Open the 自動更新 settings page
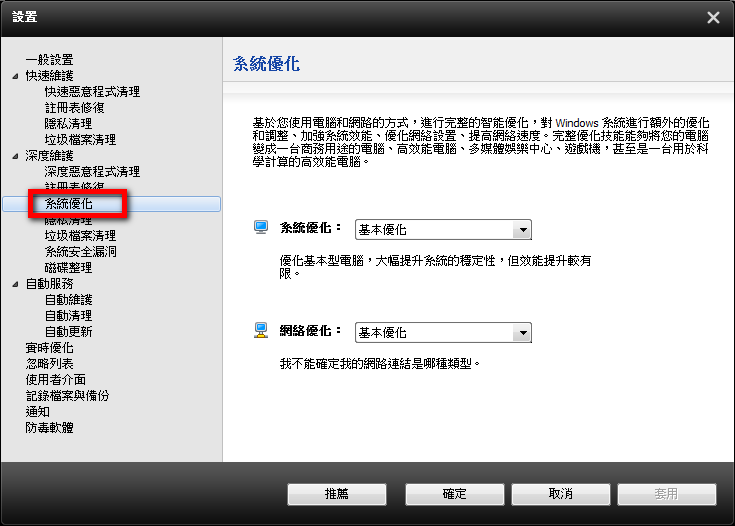The image size is (735, 526). tap(68, 332)
